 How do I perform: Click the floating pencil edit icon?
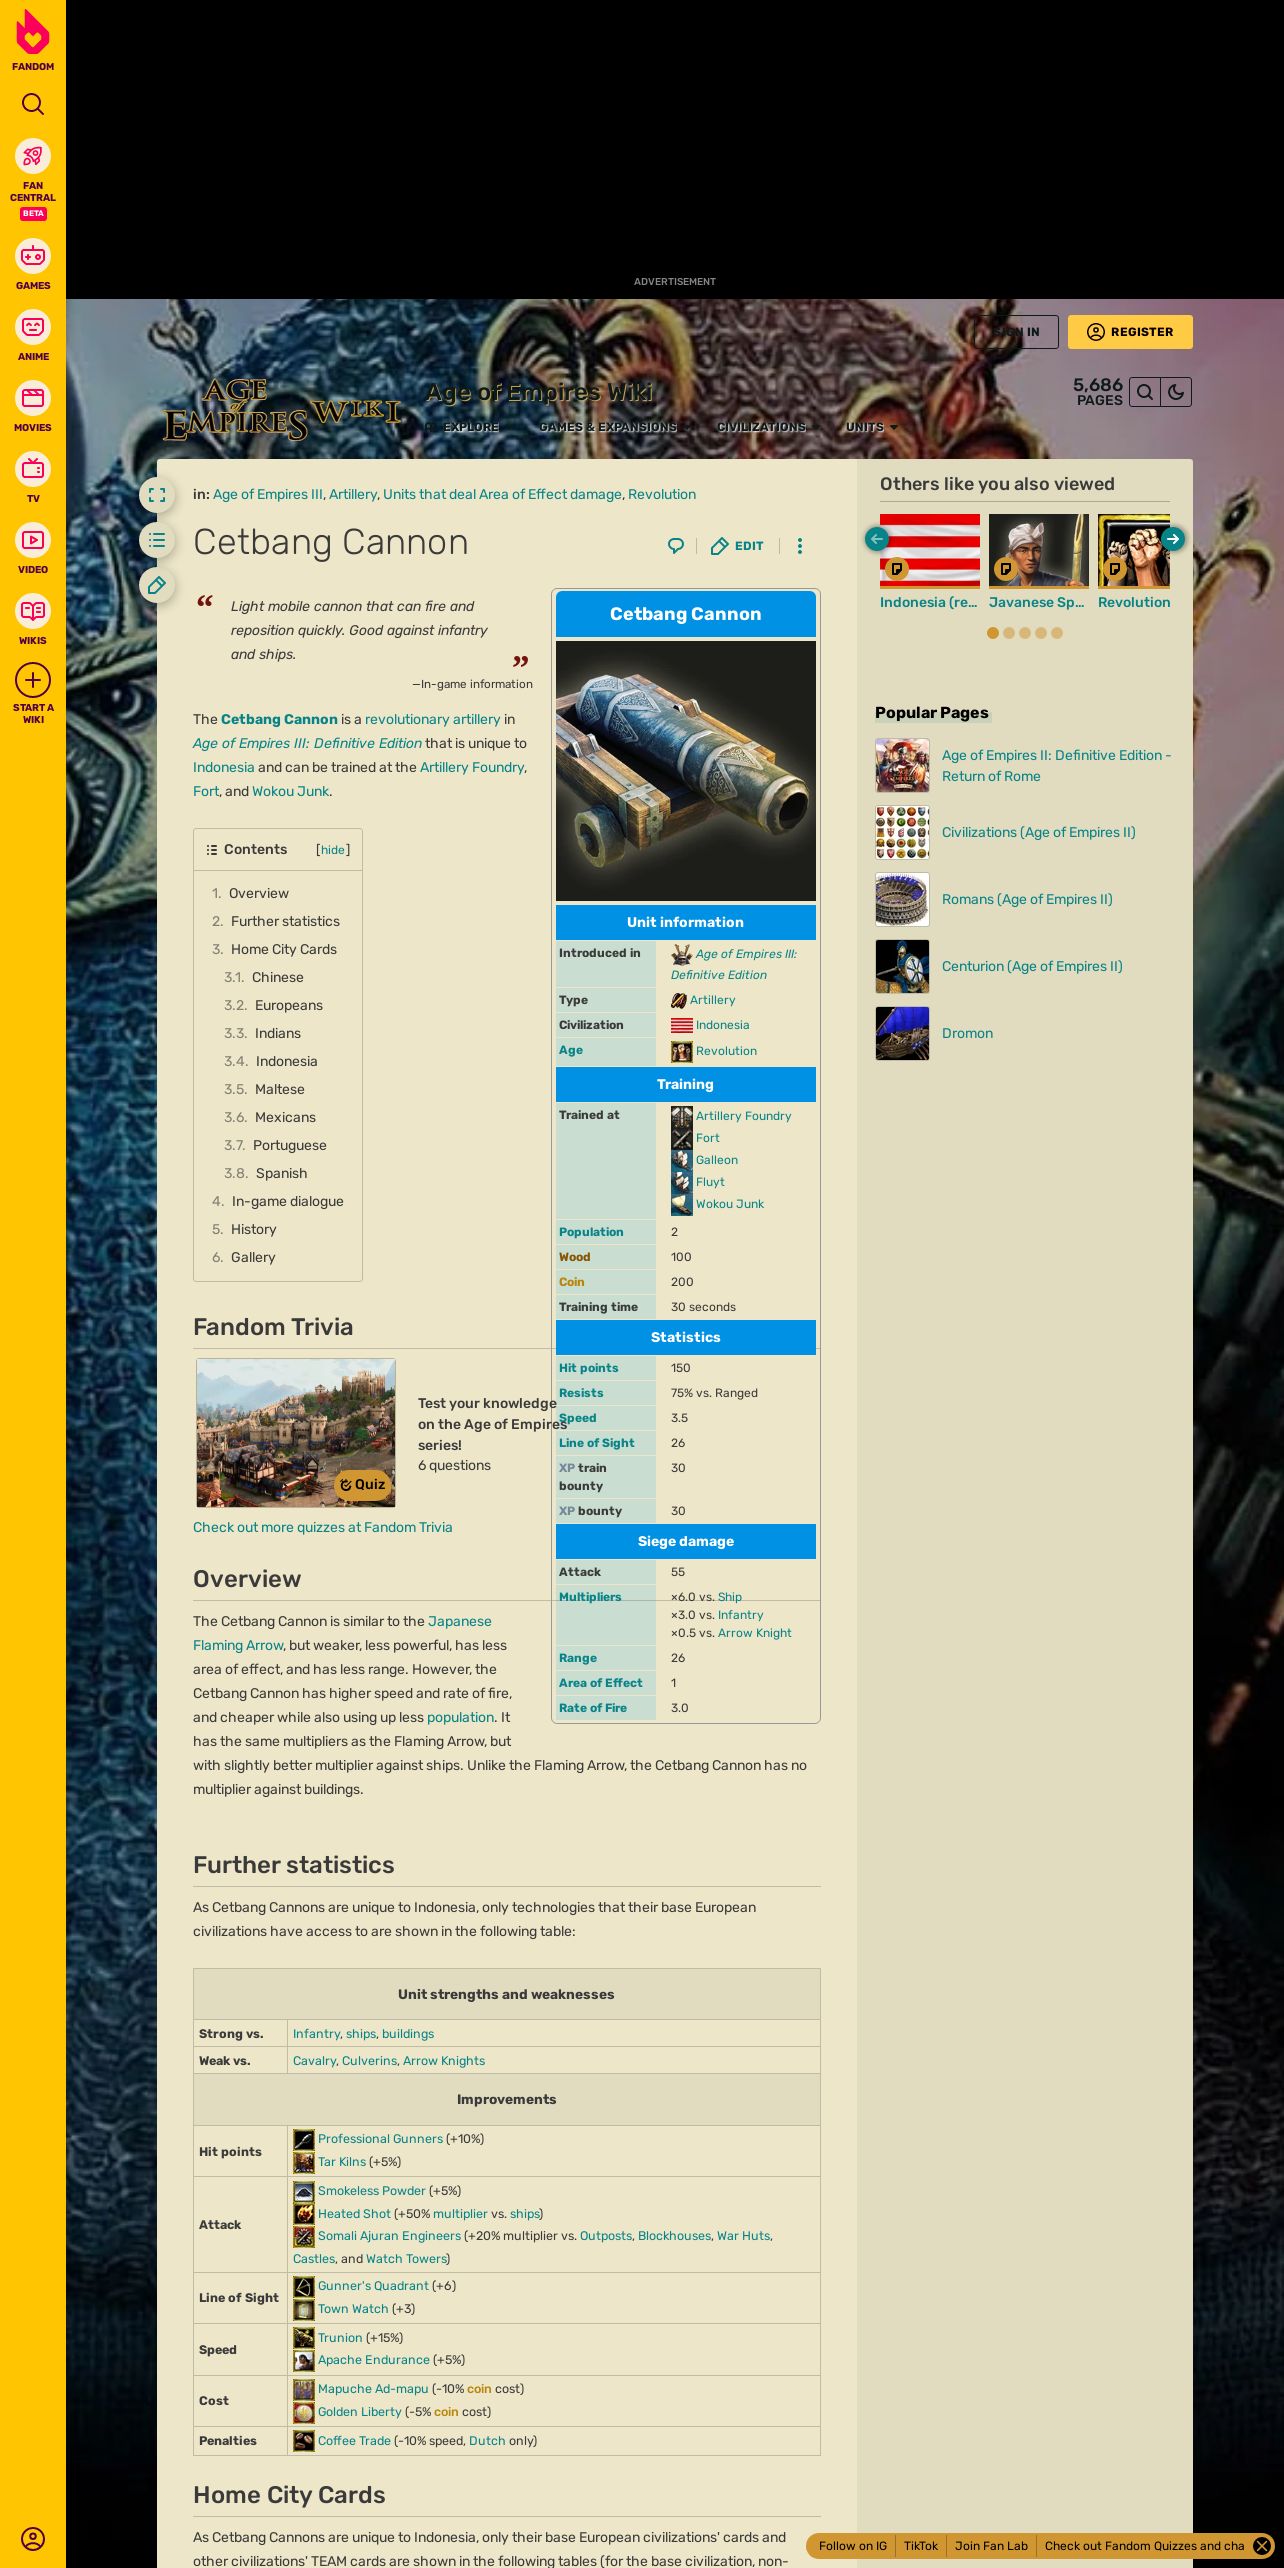[x=157, y=585]
